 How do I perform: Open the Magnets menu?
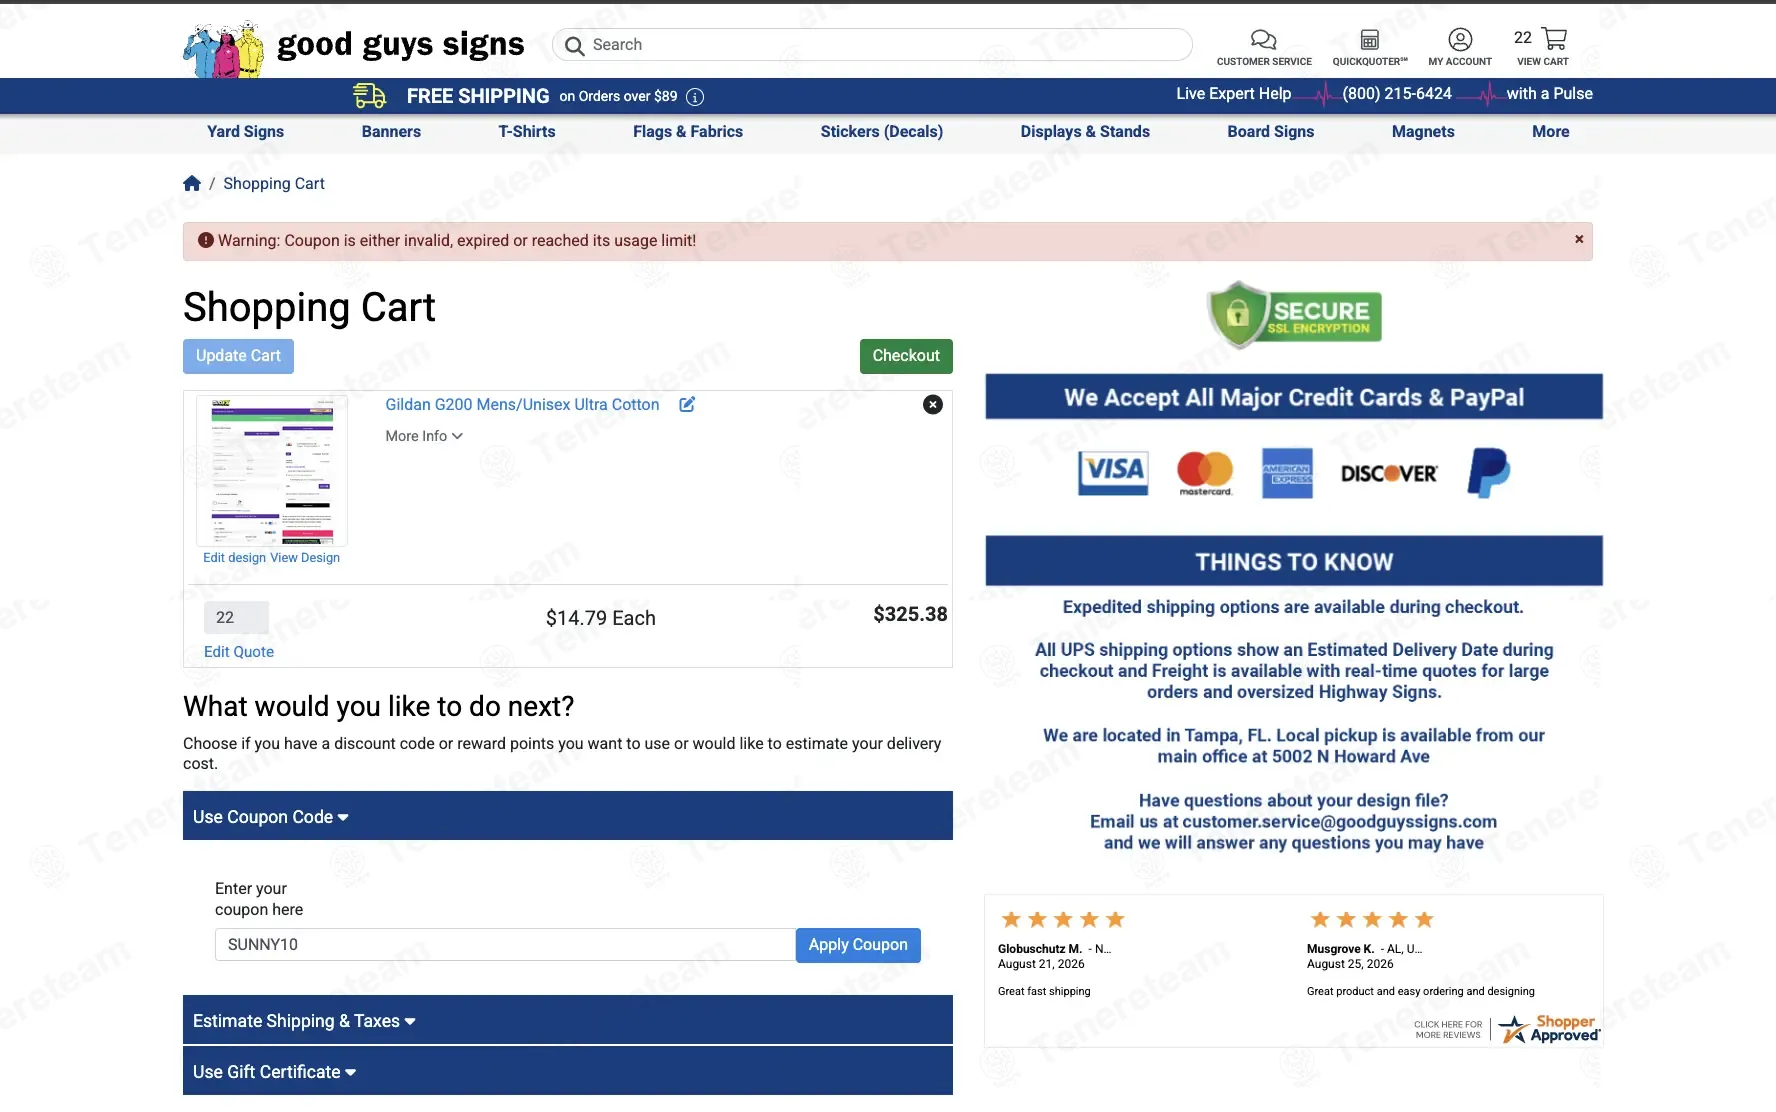point(1423,132)
